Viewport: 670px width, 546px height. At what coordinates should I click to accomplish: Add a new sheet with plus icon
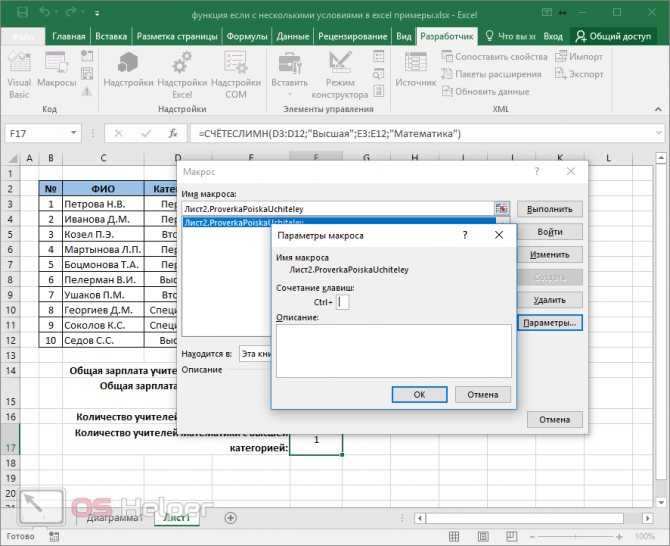coord(230,518)
